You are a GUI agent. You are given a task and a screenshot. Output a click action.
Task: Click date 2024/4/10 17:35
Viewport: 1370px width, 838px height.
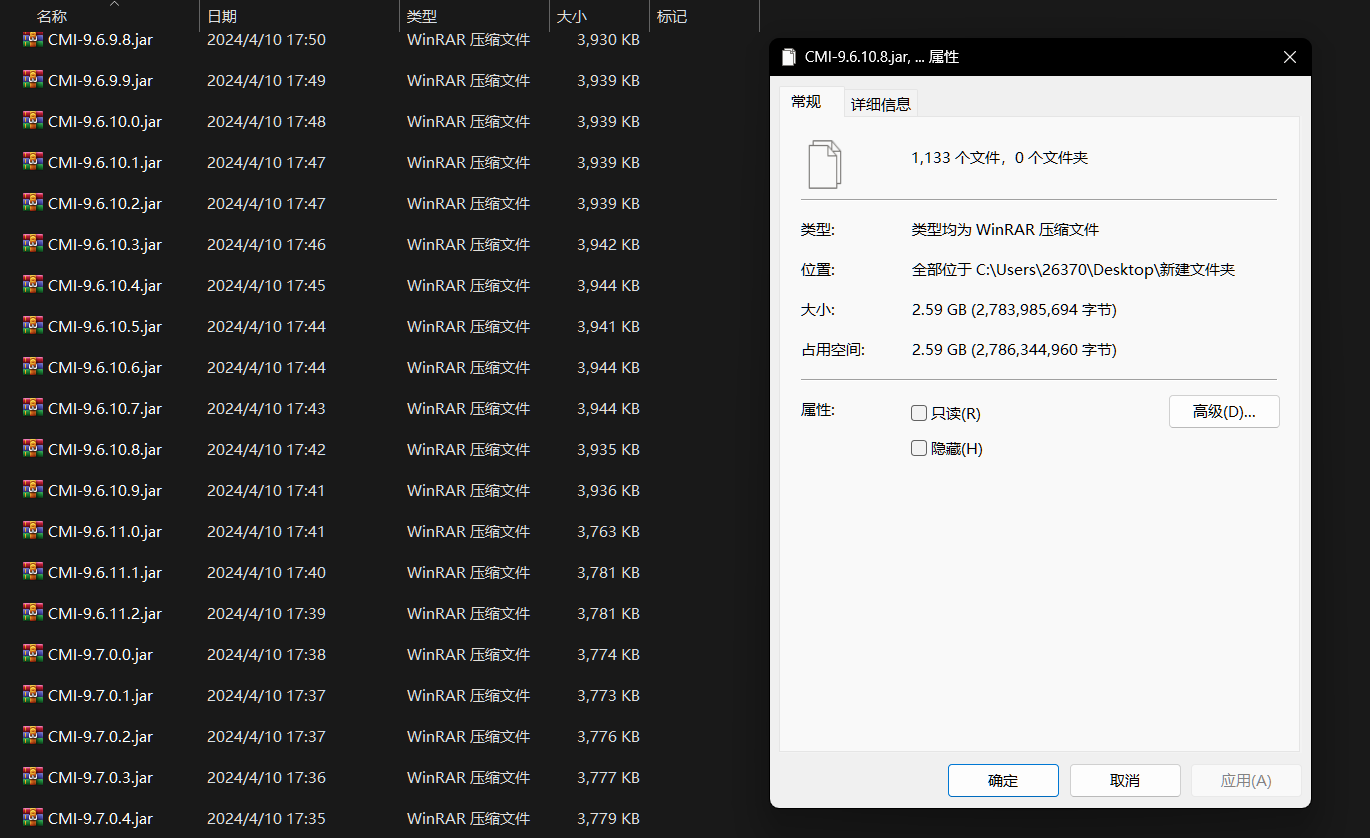[266, 818]
